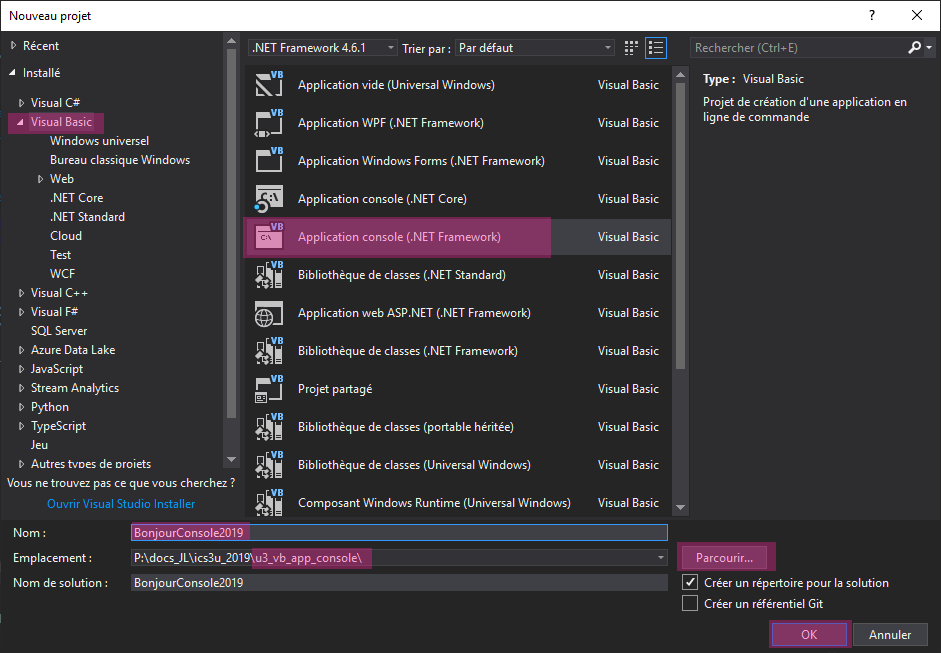Select the Application console (.NET Core) icon
Viewport: 941px width, 653px height.
point(269,199)
